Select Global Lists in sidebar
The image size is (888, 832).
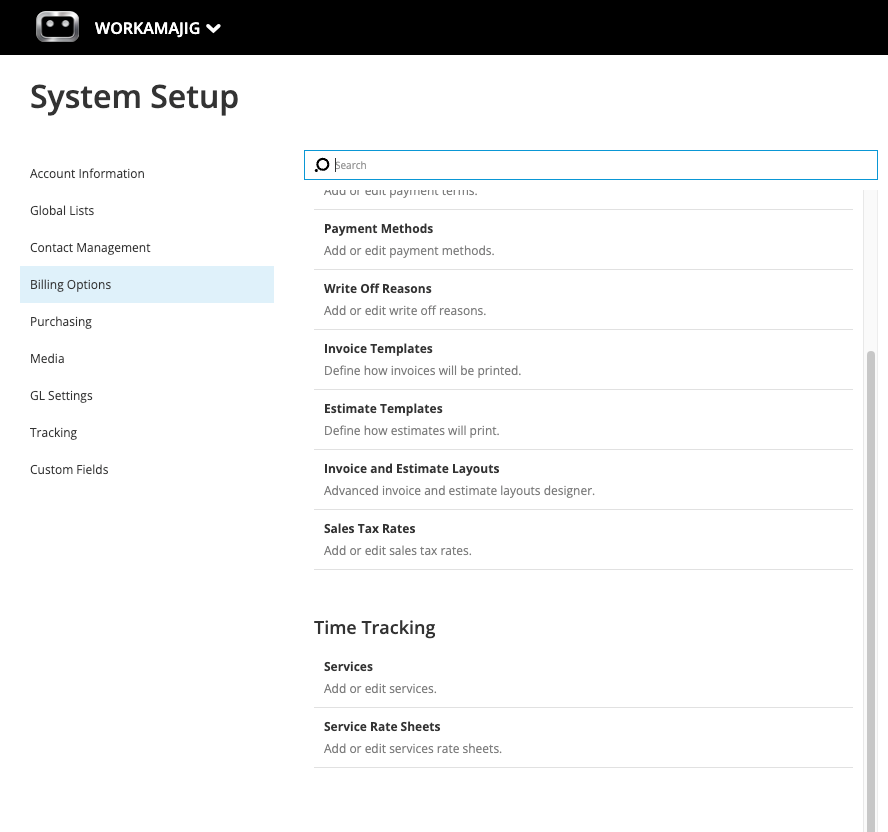coord(62,211)
